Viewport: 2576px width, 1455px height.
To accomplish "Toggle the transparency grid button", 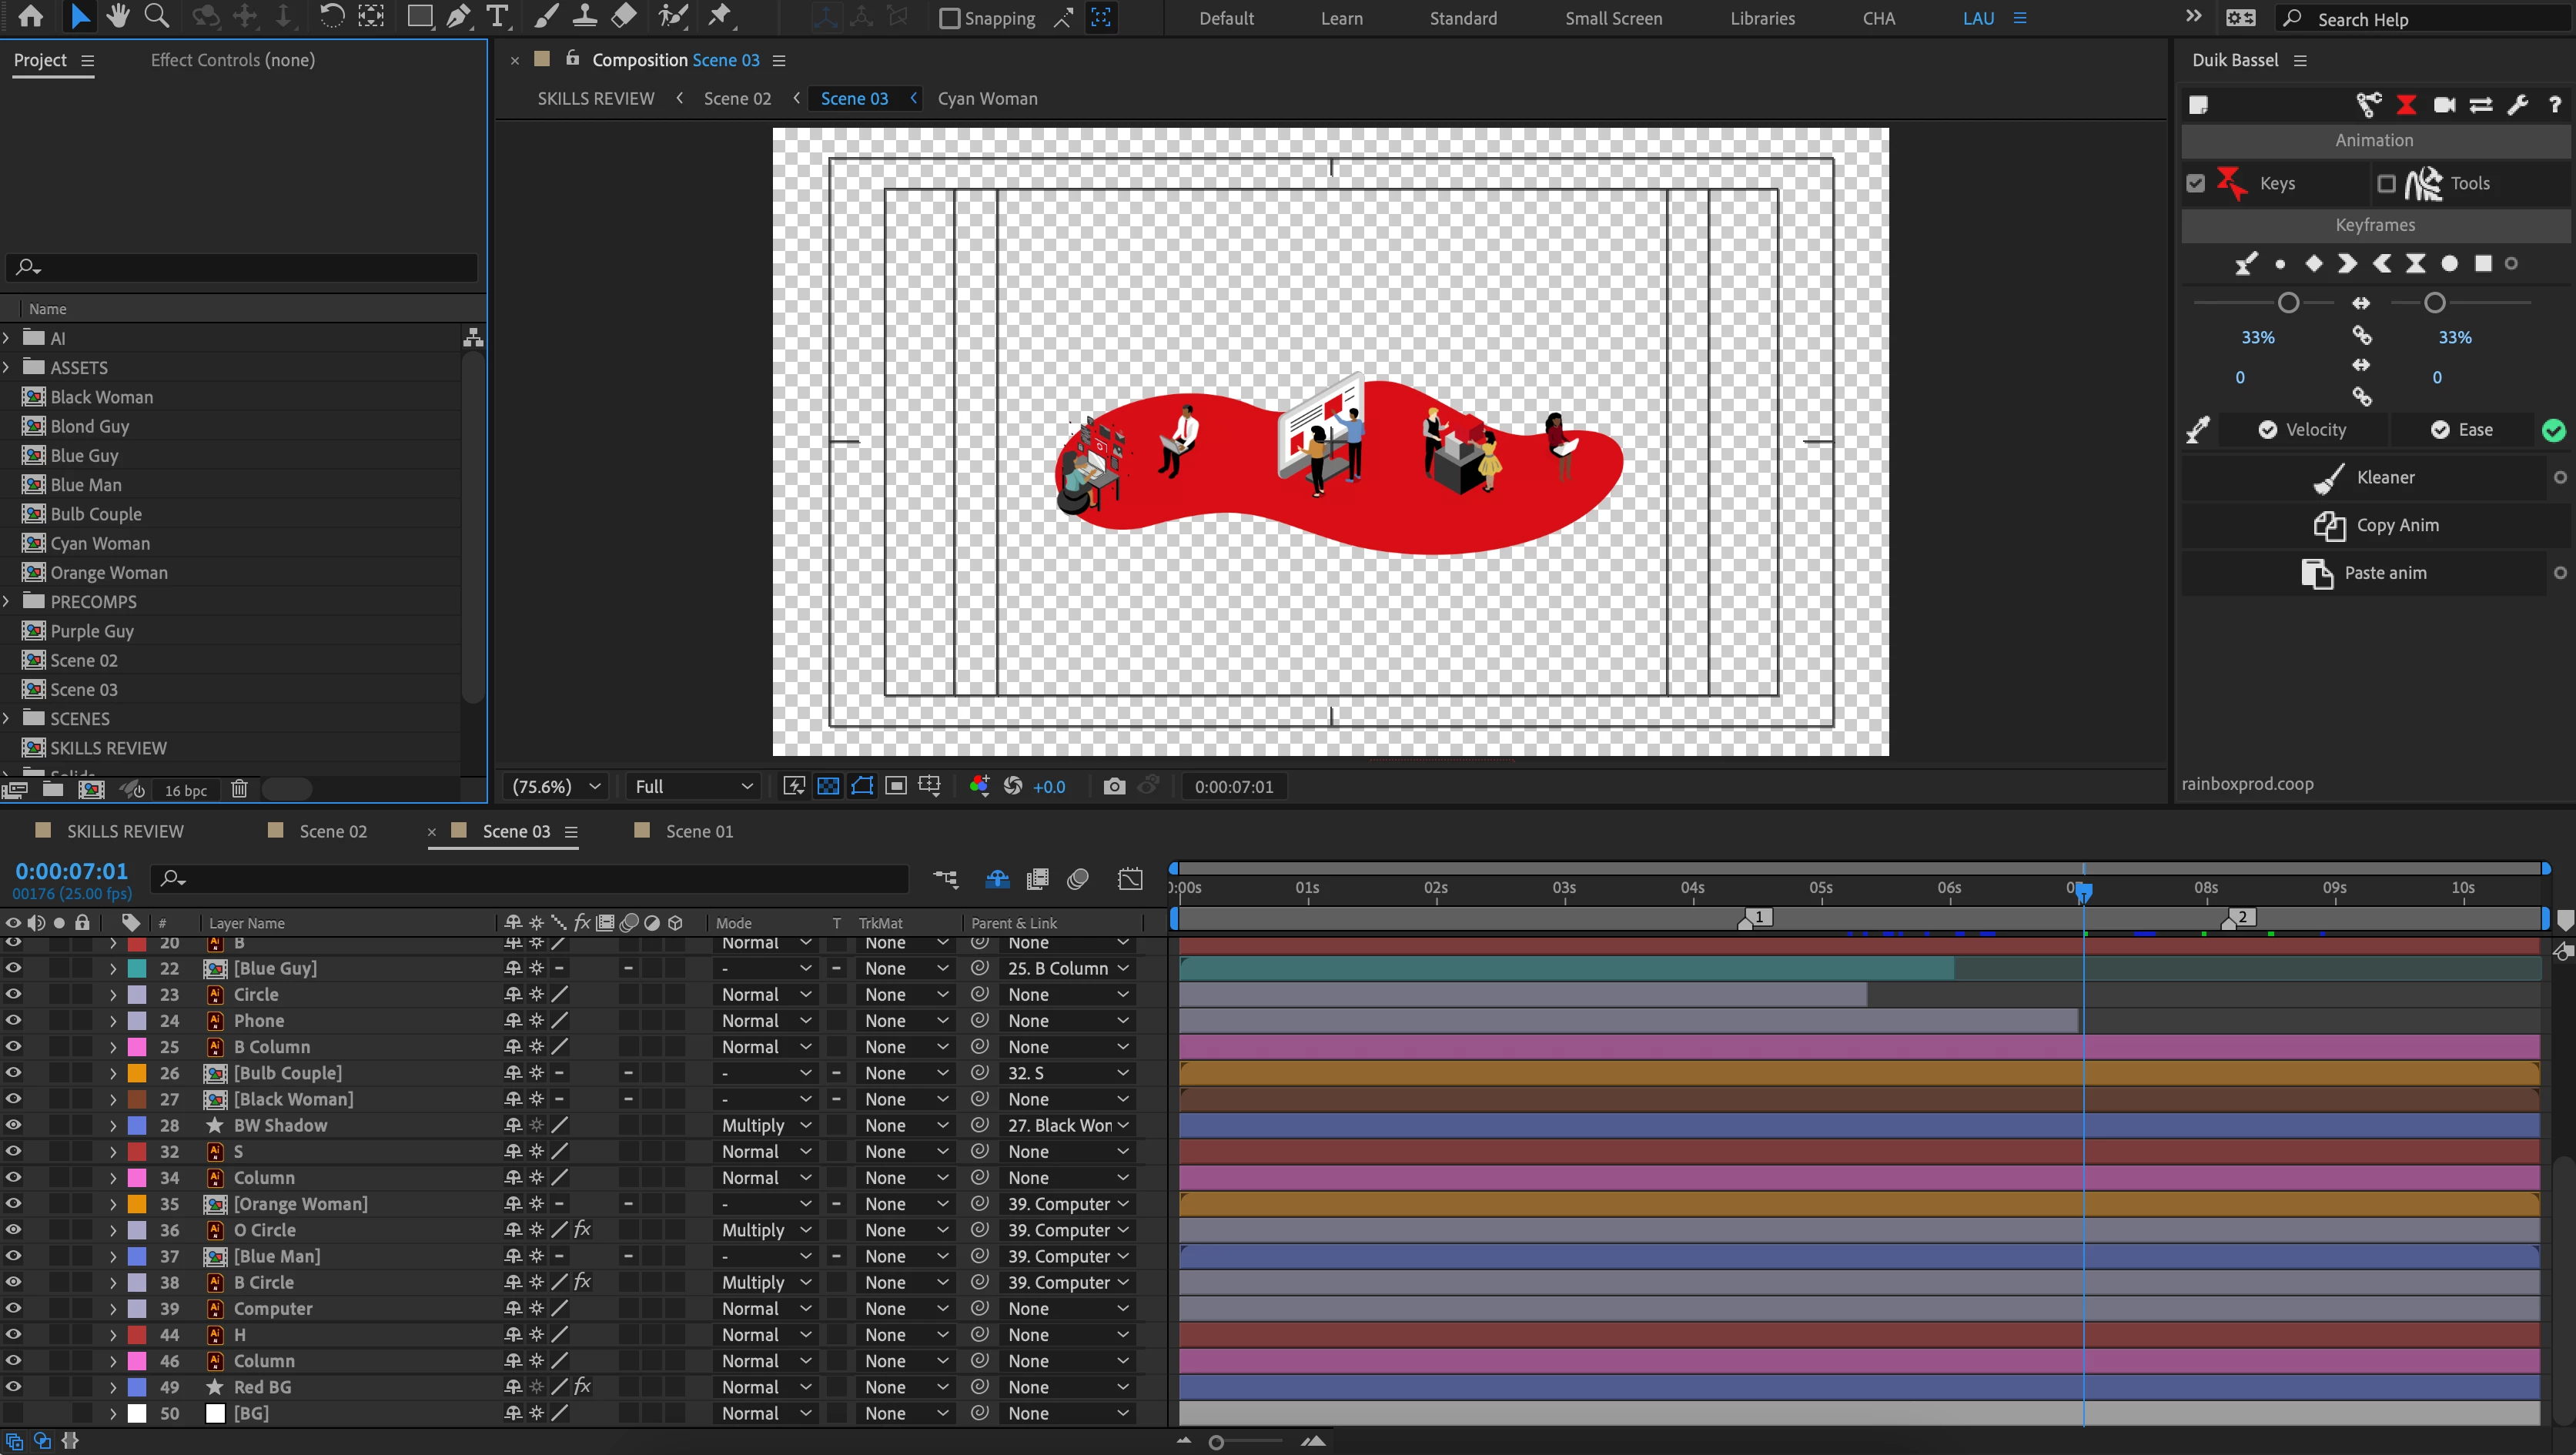I will click(828, 787).
